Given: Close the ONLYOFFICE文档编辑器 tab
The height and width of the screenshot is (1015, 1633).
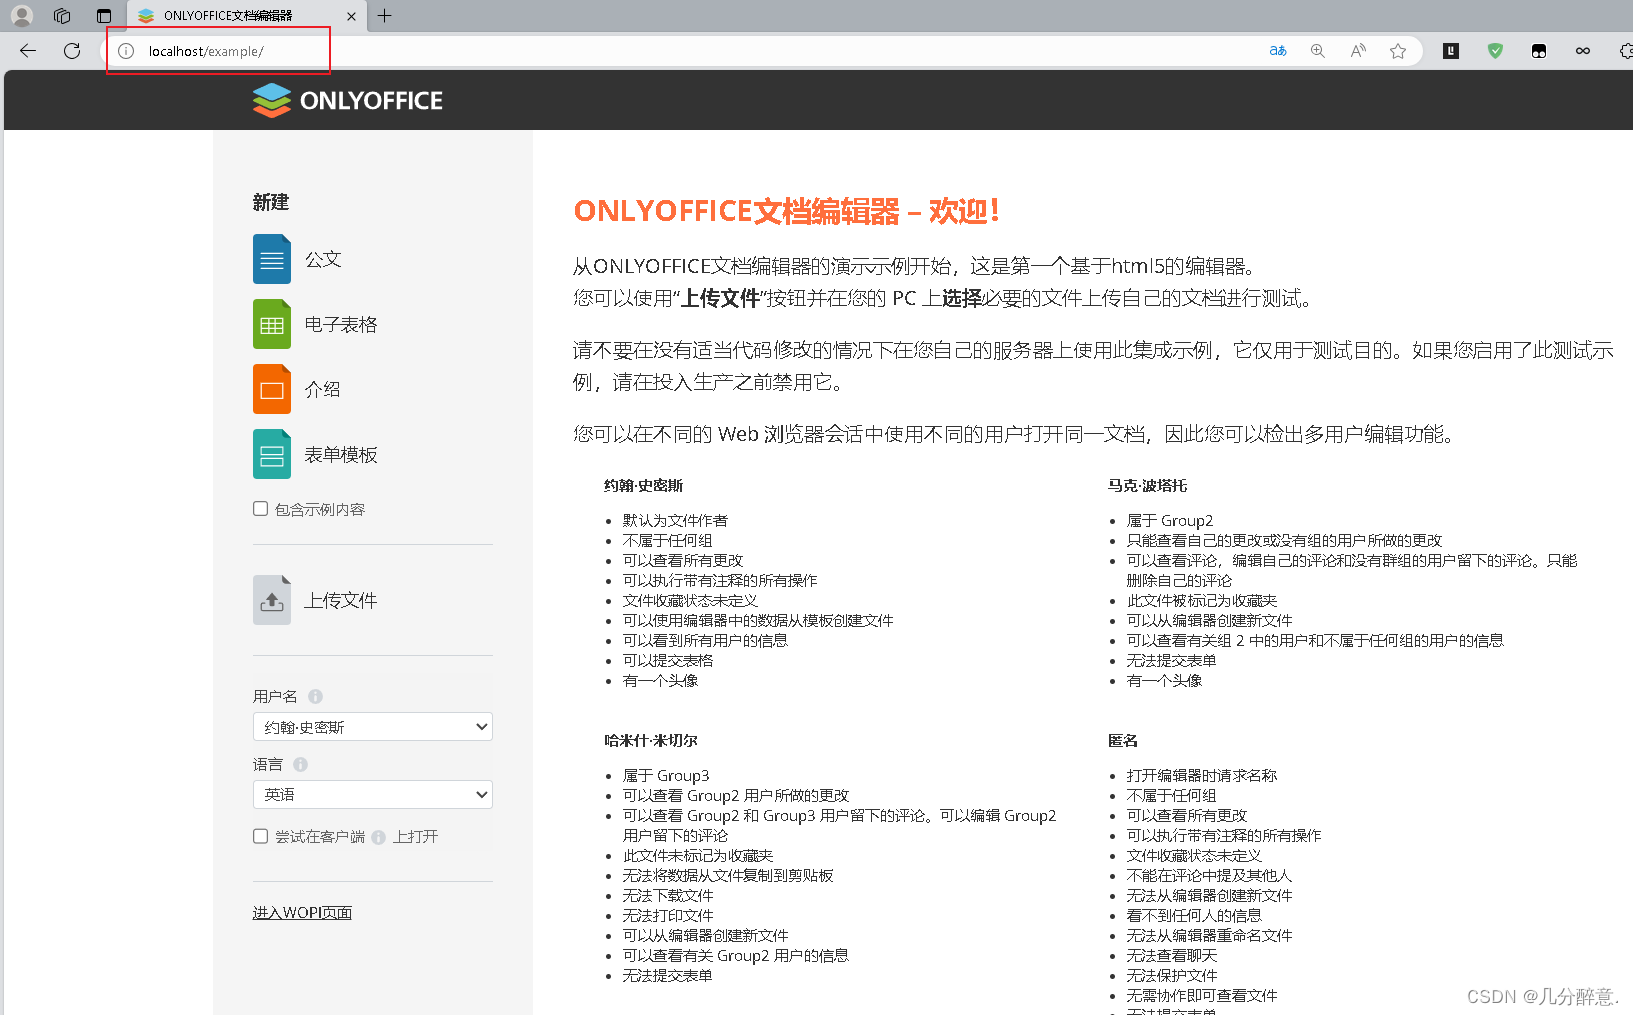Looking at the screenshot, I should (x=351, y=16).
